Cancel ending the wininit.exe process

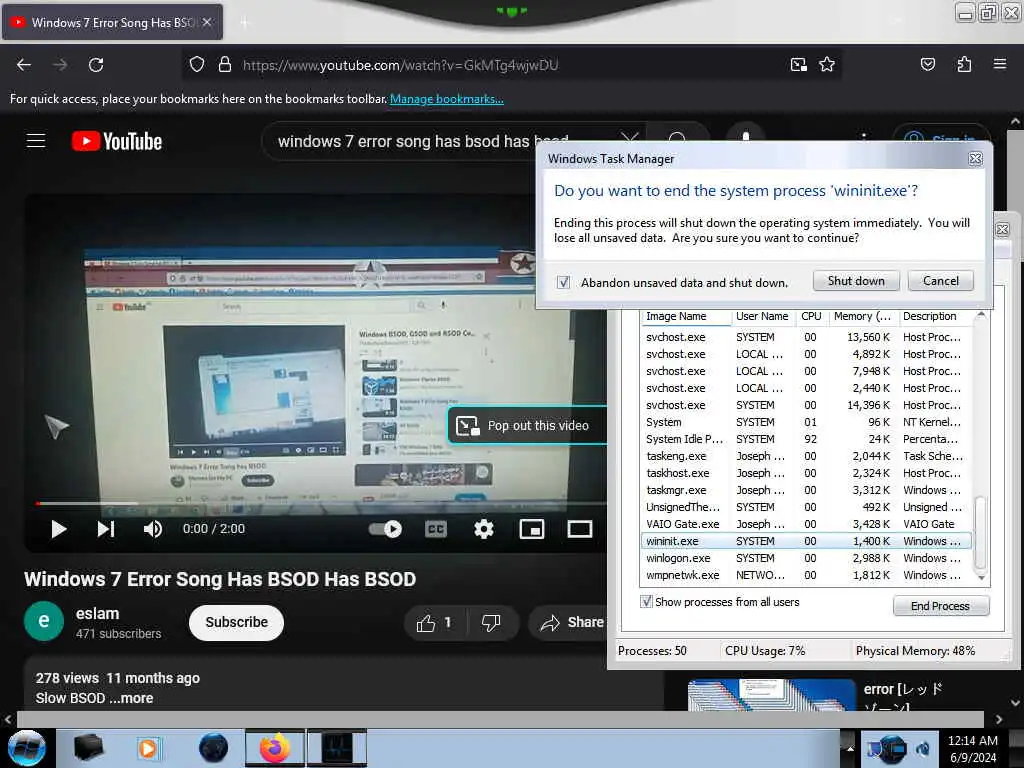[940, 281]
